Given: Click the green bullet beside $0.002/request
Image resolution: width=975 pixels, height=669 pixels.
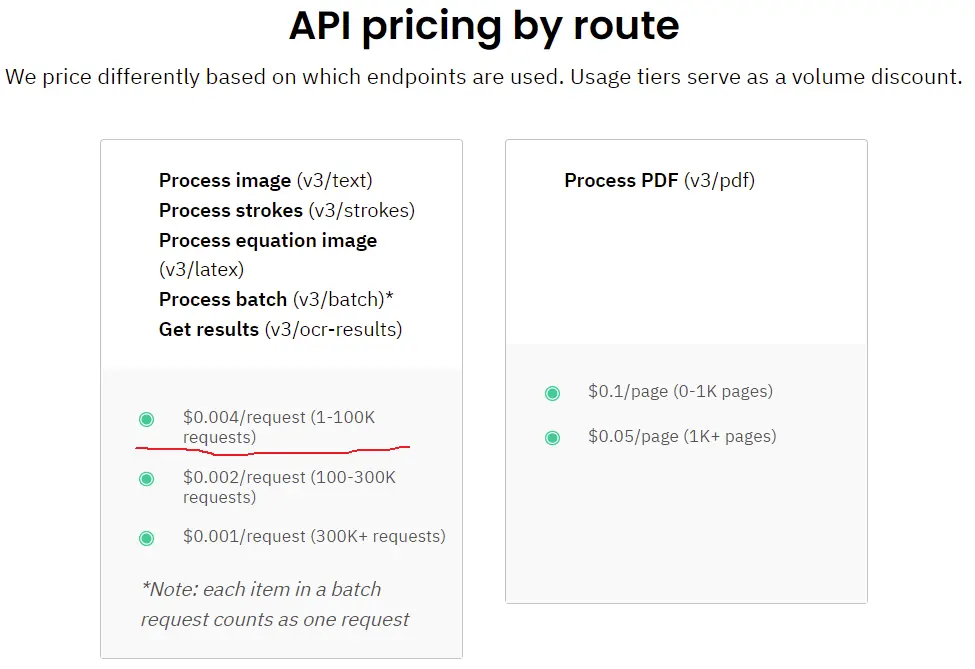Looking at the screenshot, I should [147, 479].
